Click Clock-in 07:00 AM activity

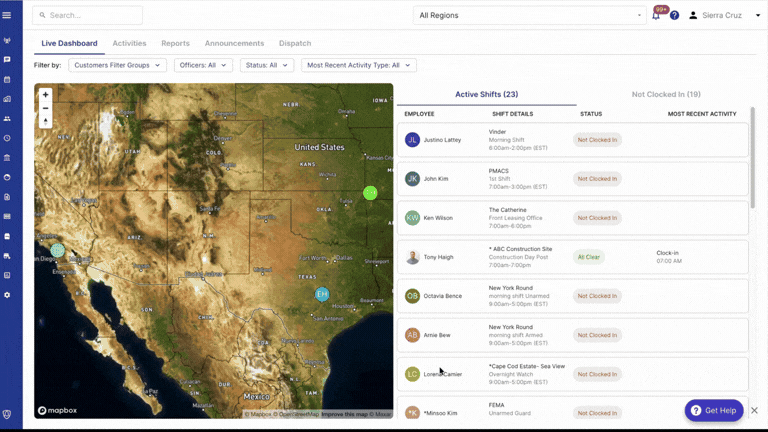(x=669, y=257)
